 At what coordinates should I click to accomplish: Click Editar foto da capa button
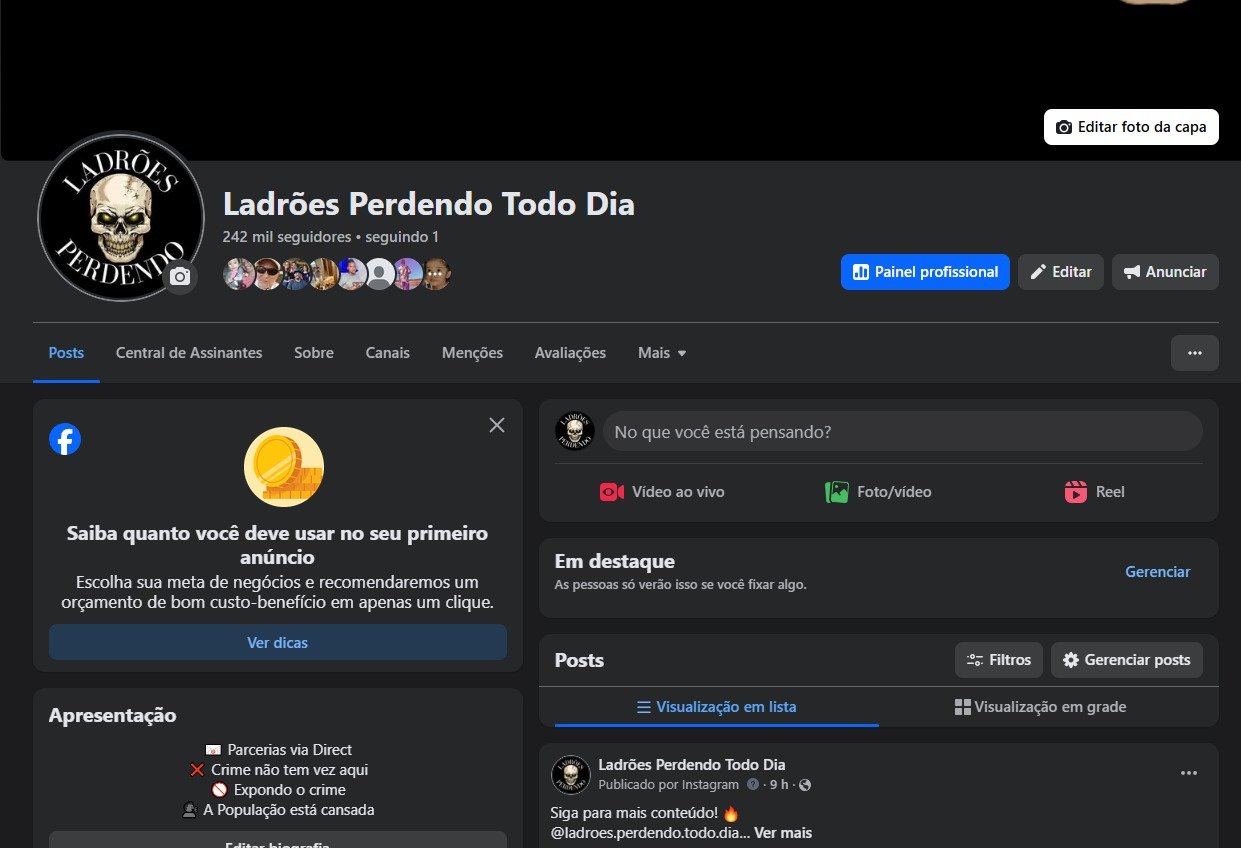click(1131, 127)
